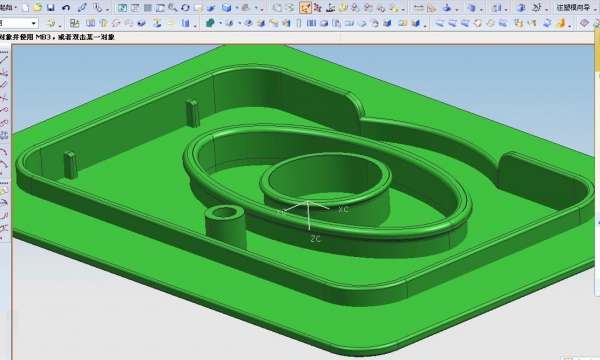Open the 注塑模向导 toolbar
This screenshot has width=600, height=360.
point(573,7)
